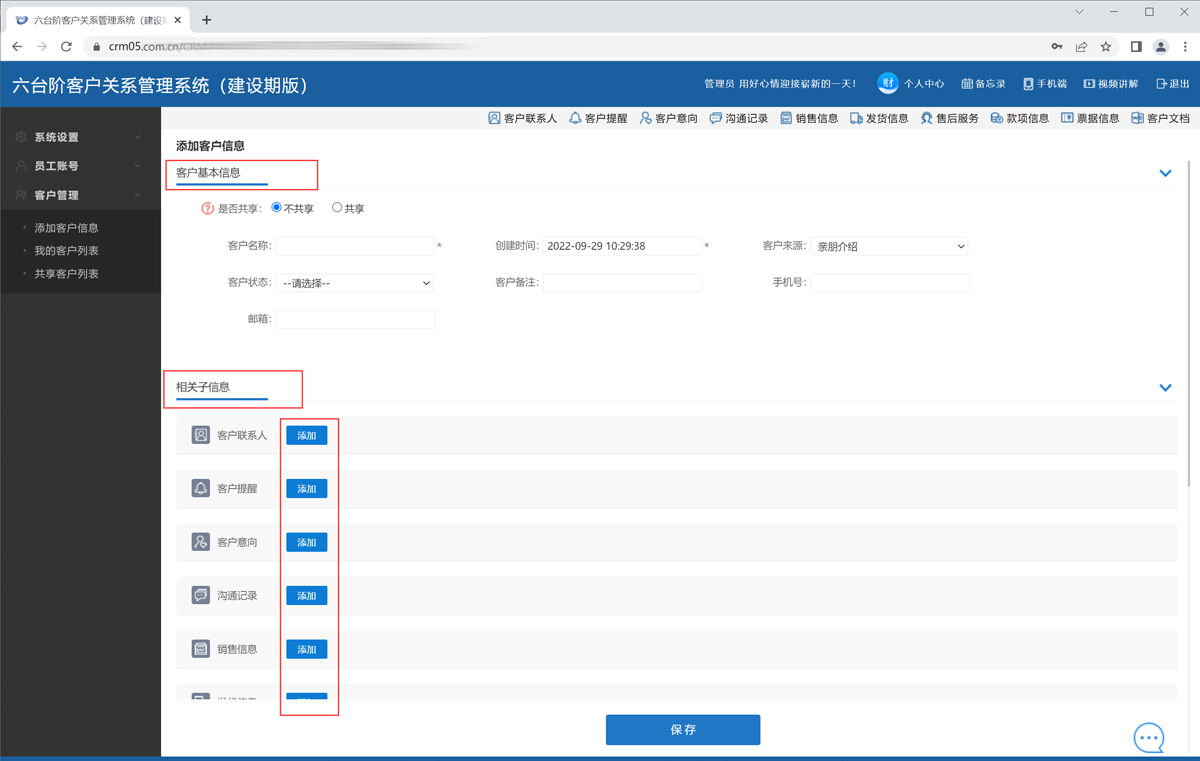The image size is (1200, 761).
Task: Click the 邮箱 input field
Action: pos(355,320)
